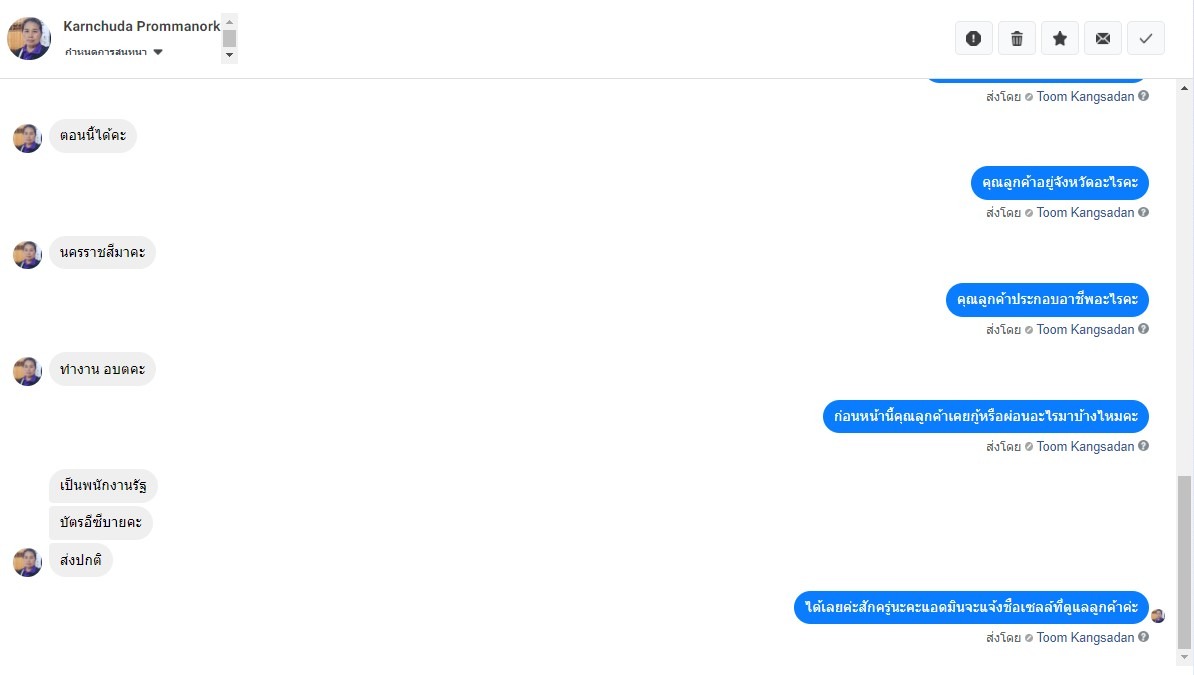Image resolution: width=1194 pixels, height=675 pixels.
Task: Click sender avatar next to ตอนนี้ได้คะ message
Action: 27,139
